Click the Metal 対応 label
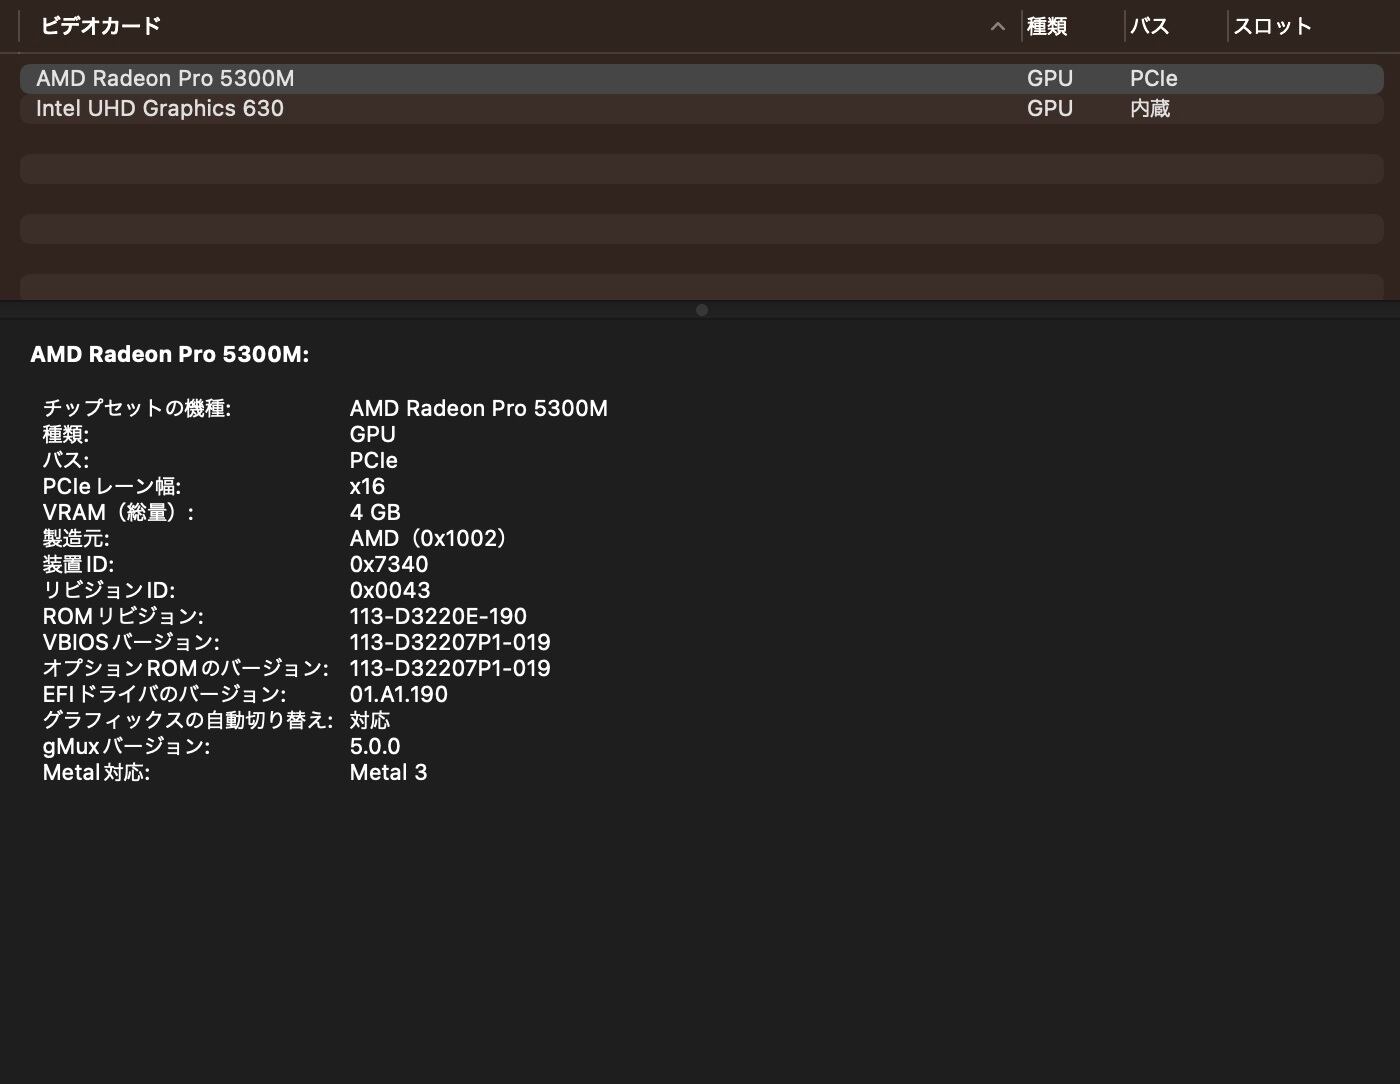The image size is (1400, 1084). 96,773
